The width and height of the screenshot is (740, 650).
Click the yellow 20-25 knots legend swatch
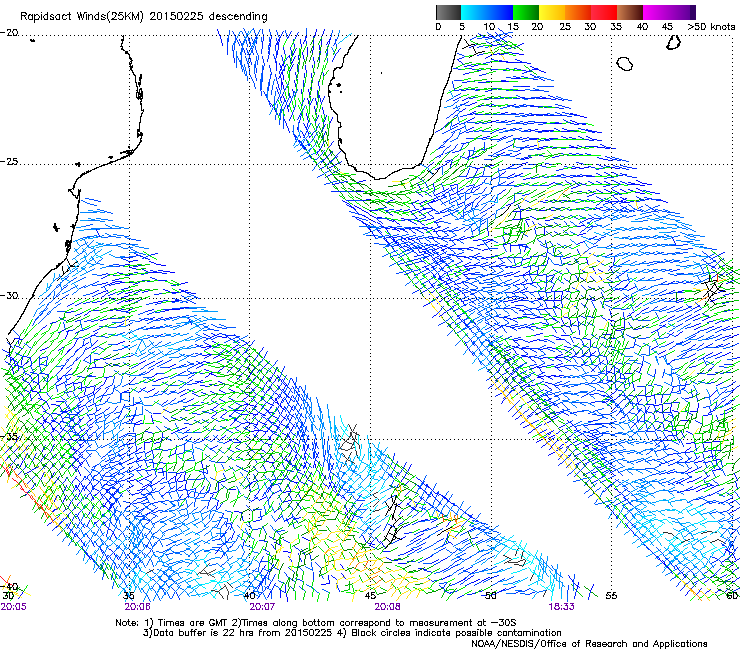click(x=552, y=12)
